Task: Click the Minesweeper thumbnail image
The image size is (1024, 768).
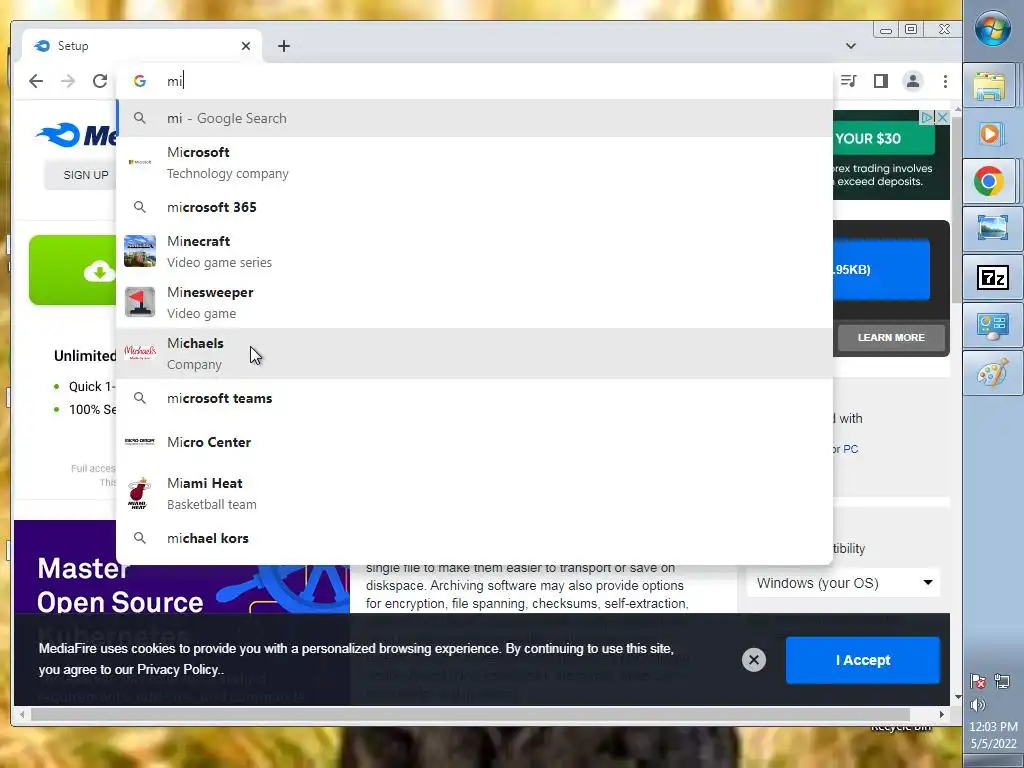Action: [x=140, y=302]
